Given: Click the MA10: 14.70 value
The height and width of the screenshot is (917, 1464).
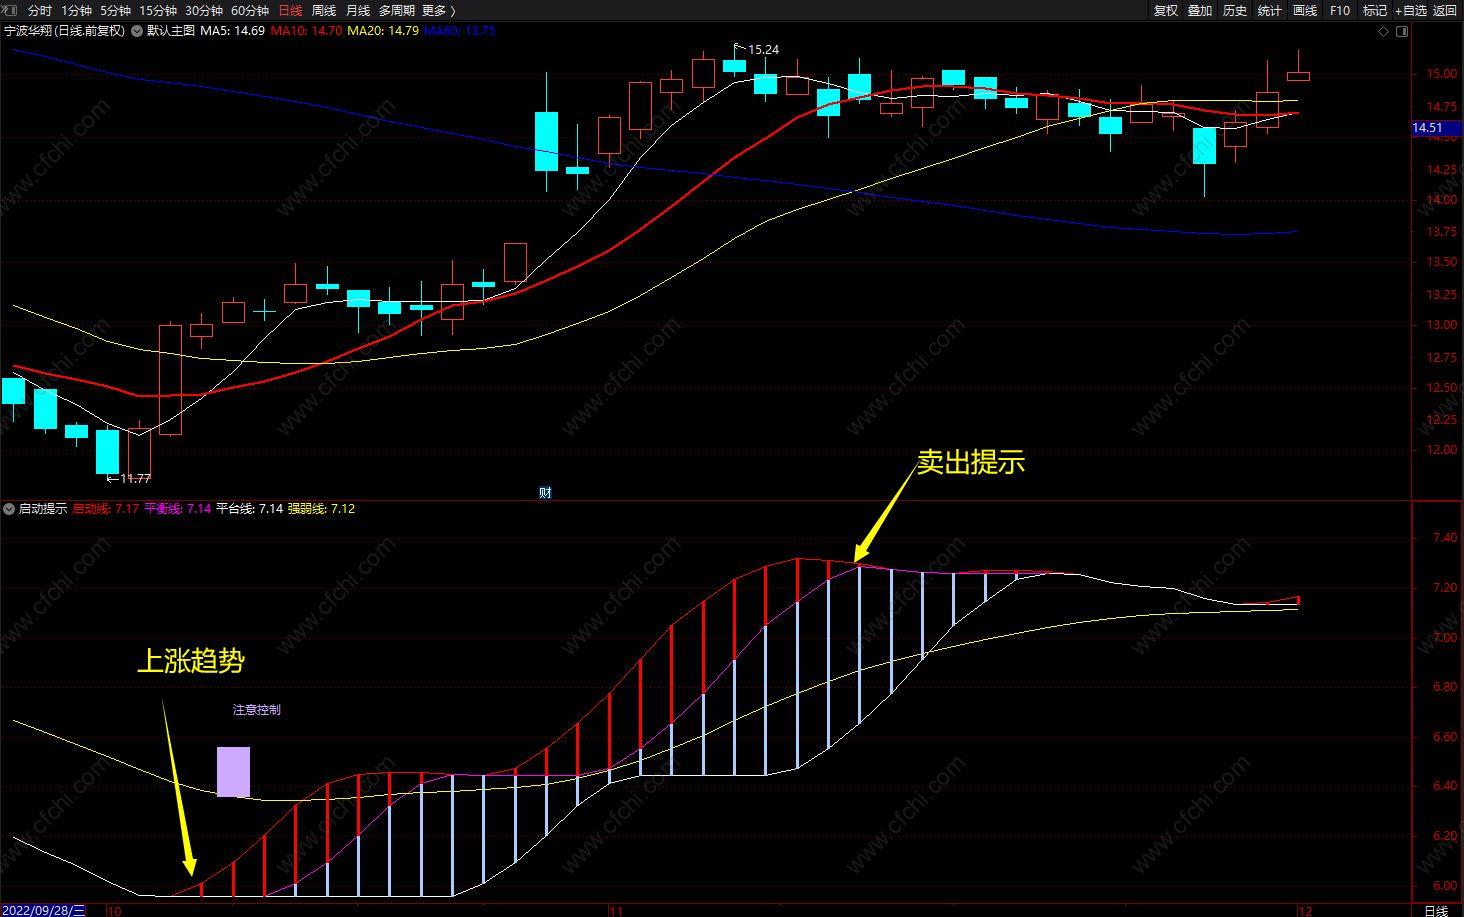Looking at the screenshot, I should 306,31.
